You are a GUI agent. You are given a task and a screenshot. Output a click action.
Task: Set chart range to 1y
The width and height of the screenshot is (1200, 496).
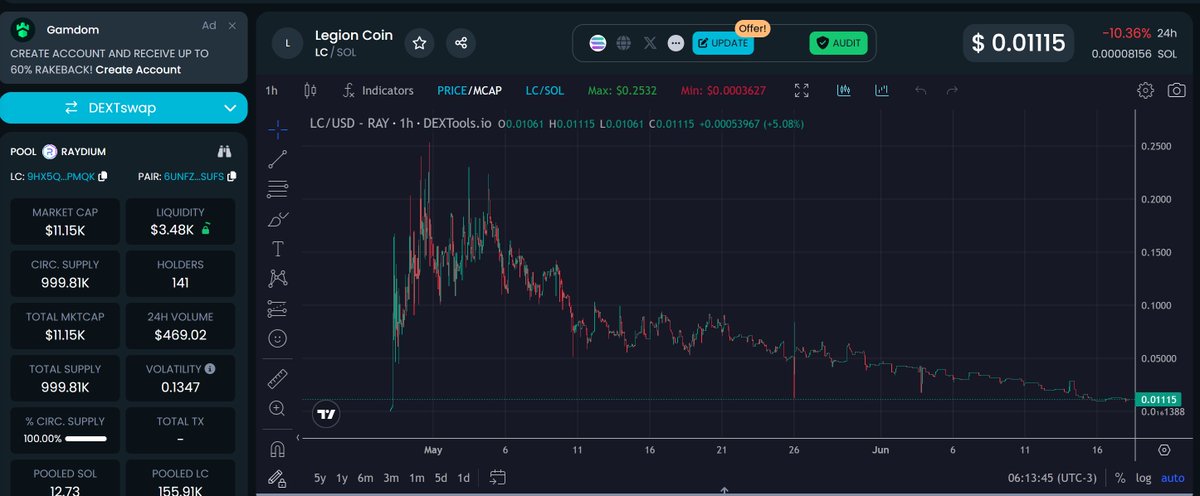(343, 477)
